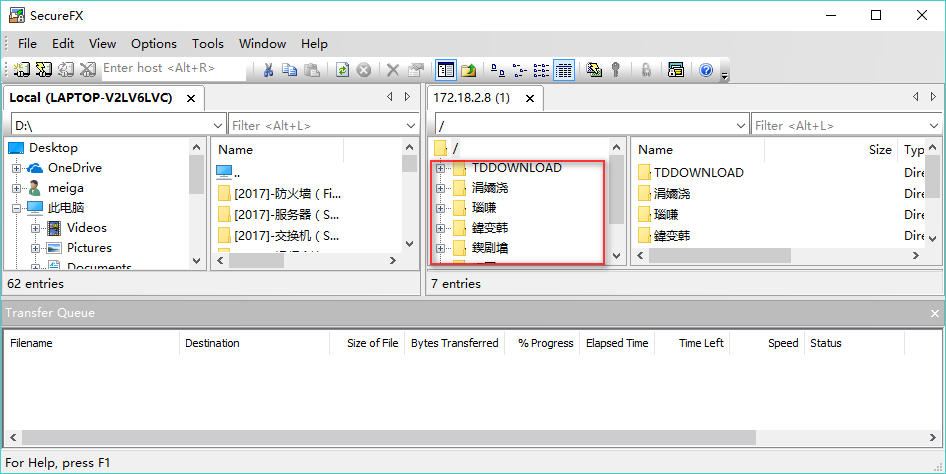
Task: Open the D:\ local path dropdown
Action: pos(218,126)
